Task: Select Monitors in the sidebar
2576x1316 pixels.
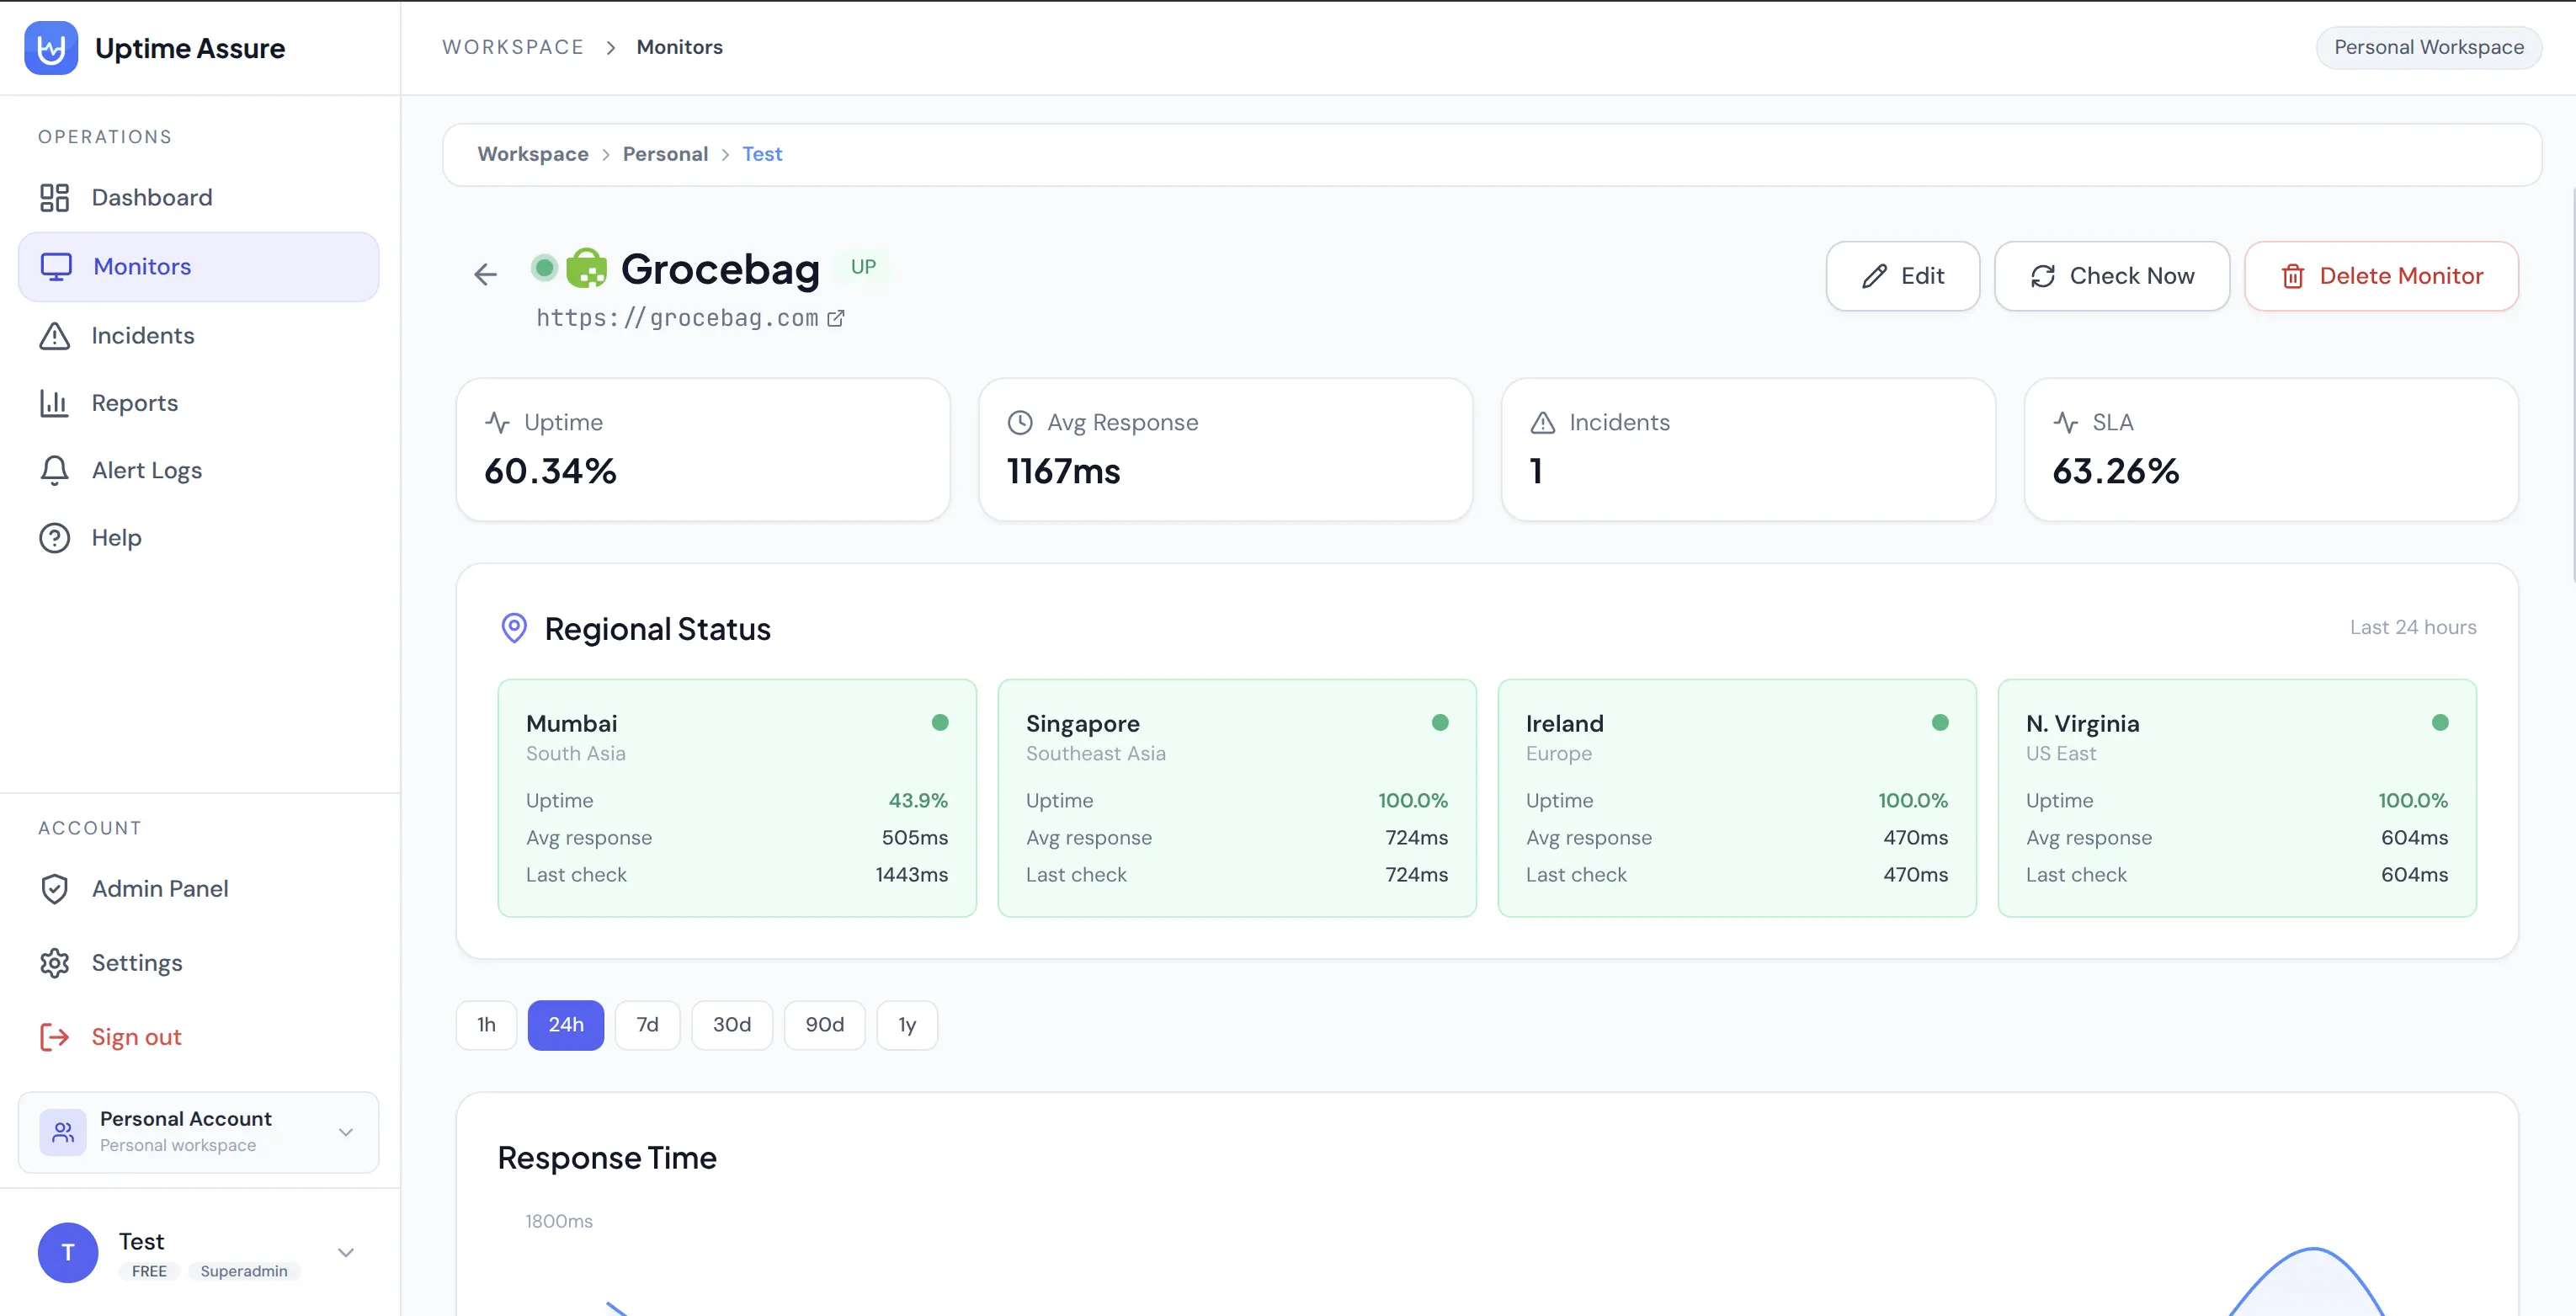Action: point(198,266)
